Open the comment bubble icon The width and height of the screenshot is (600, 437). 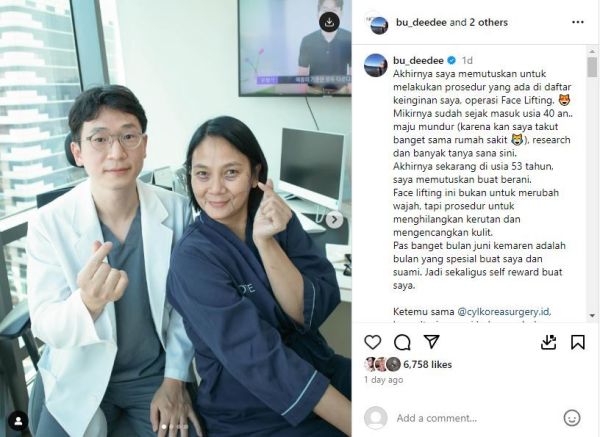(402, 342)
